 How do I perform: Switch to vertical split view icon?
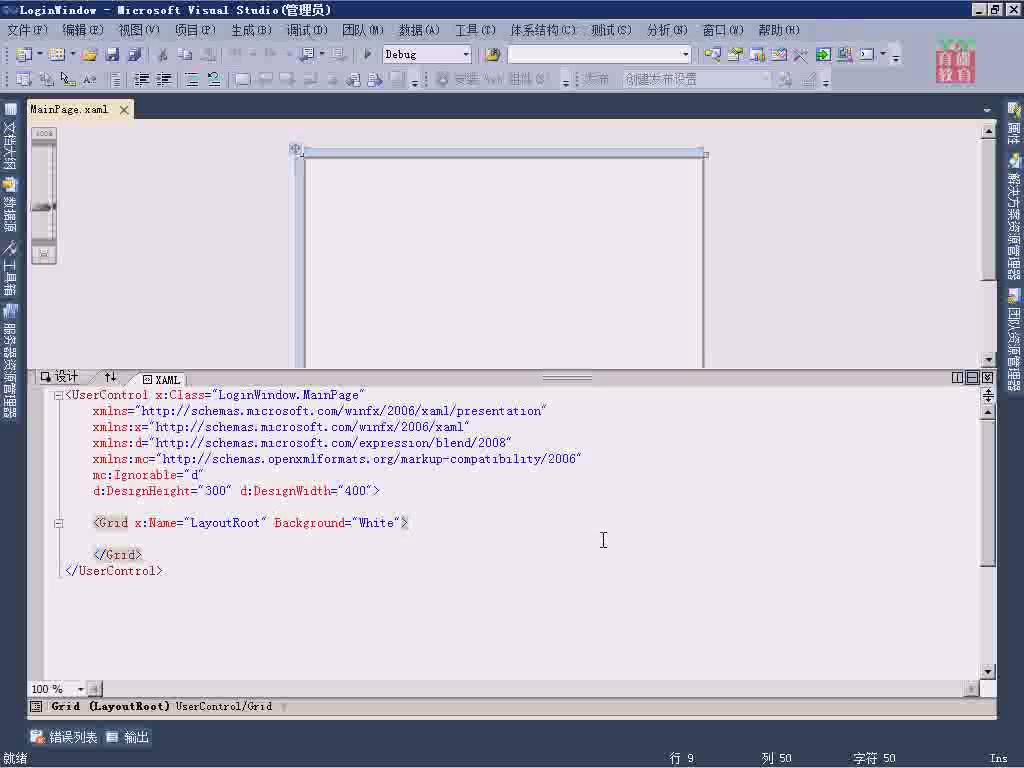pyautogui.click(x=957, y=377)
